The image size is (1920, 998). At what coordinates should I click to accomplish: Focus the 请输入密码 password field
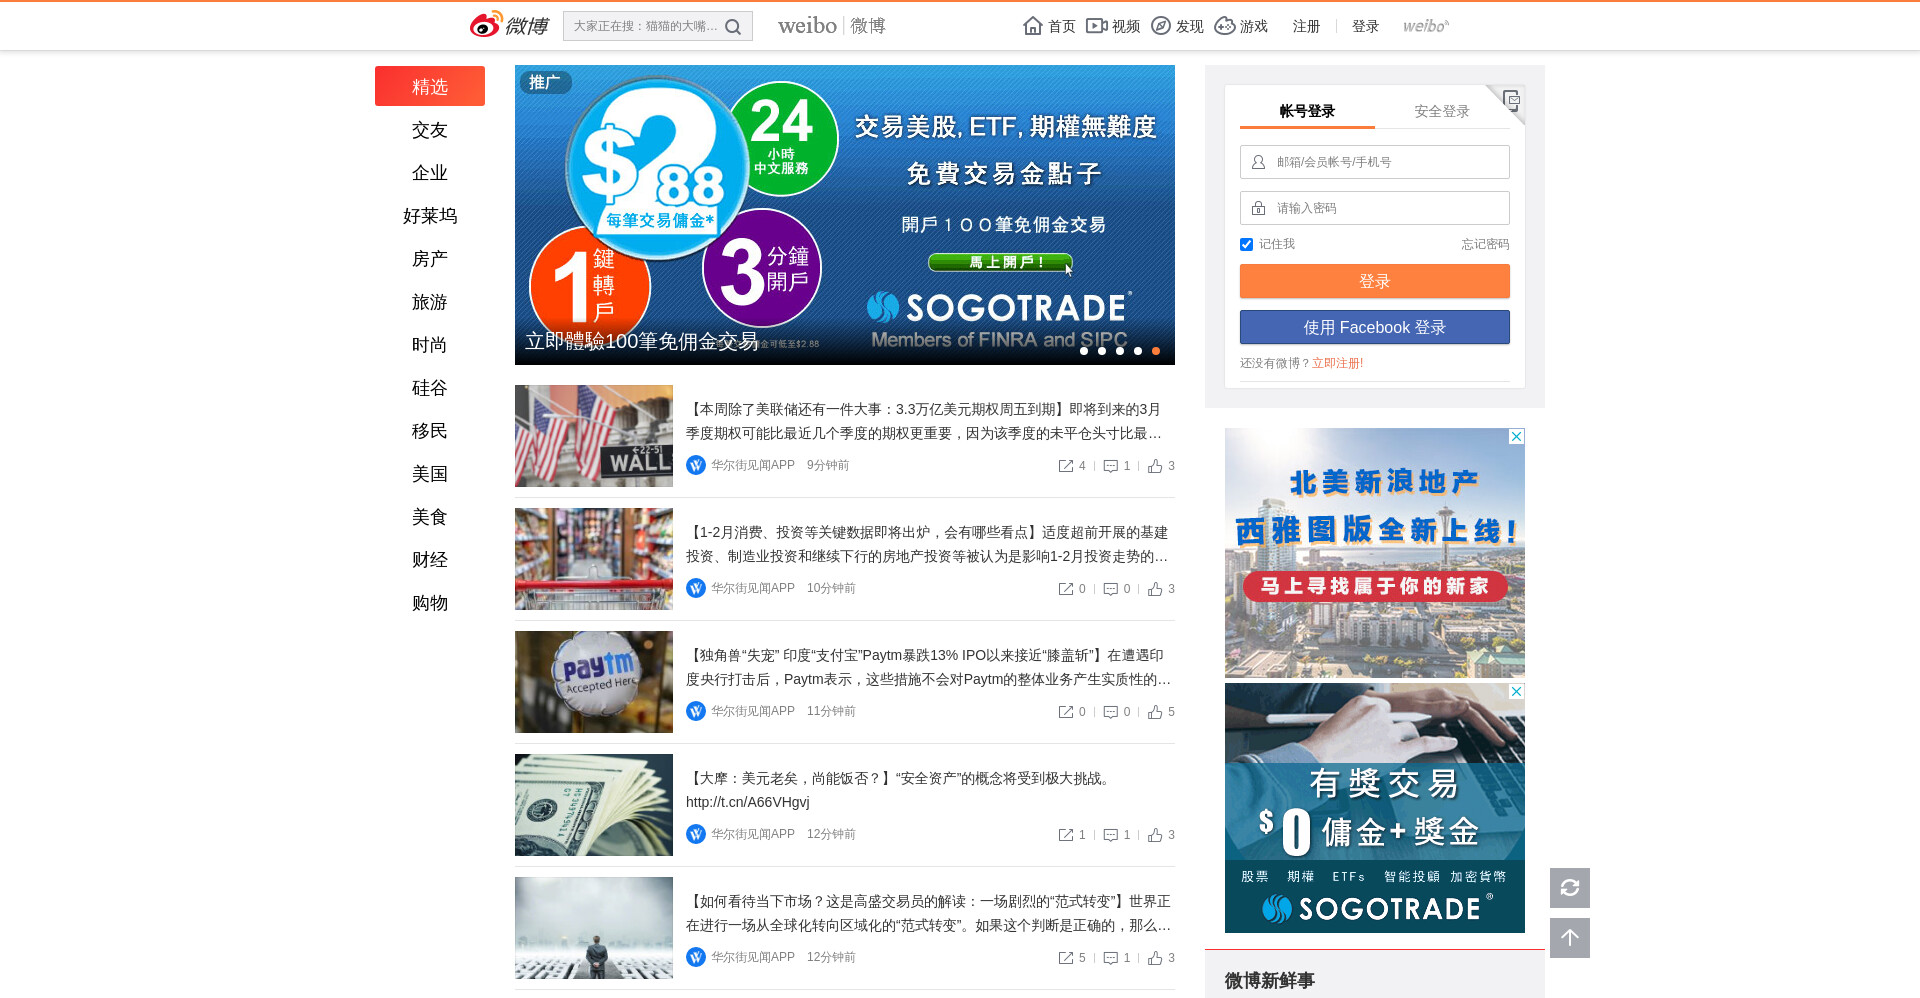pyautogui.click(x=1375, y=208)
